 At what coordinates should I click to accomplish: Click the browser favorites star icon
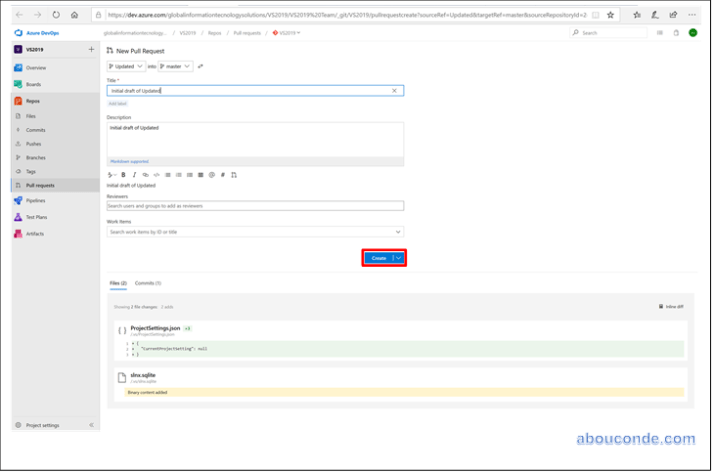point(611,16)
